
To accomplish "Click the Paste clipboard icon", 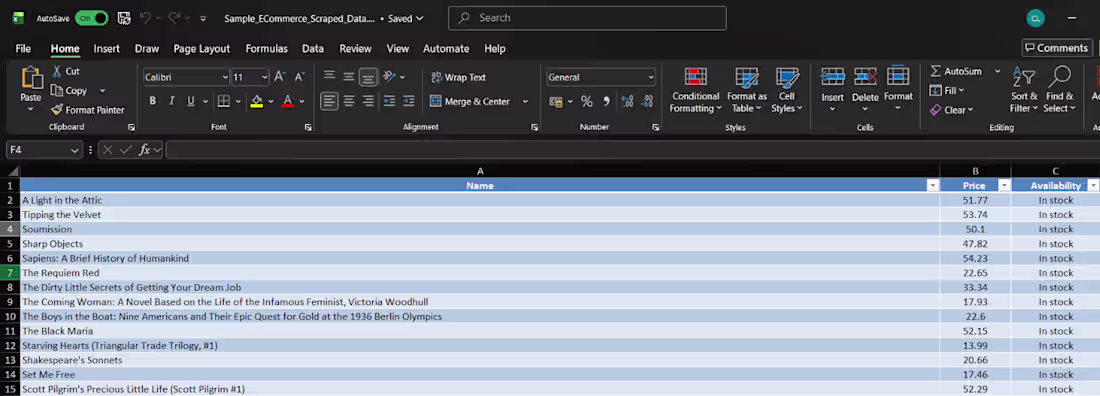I will 31,78.
